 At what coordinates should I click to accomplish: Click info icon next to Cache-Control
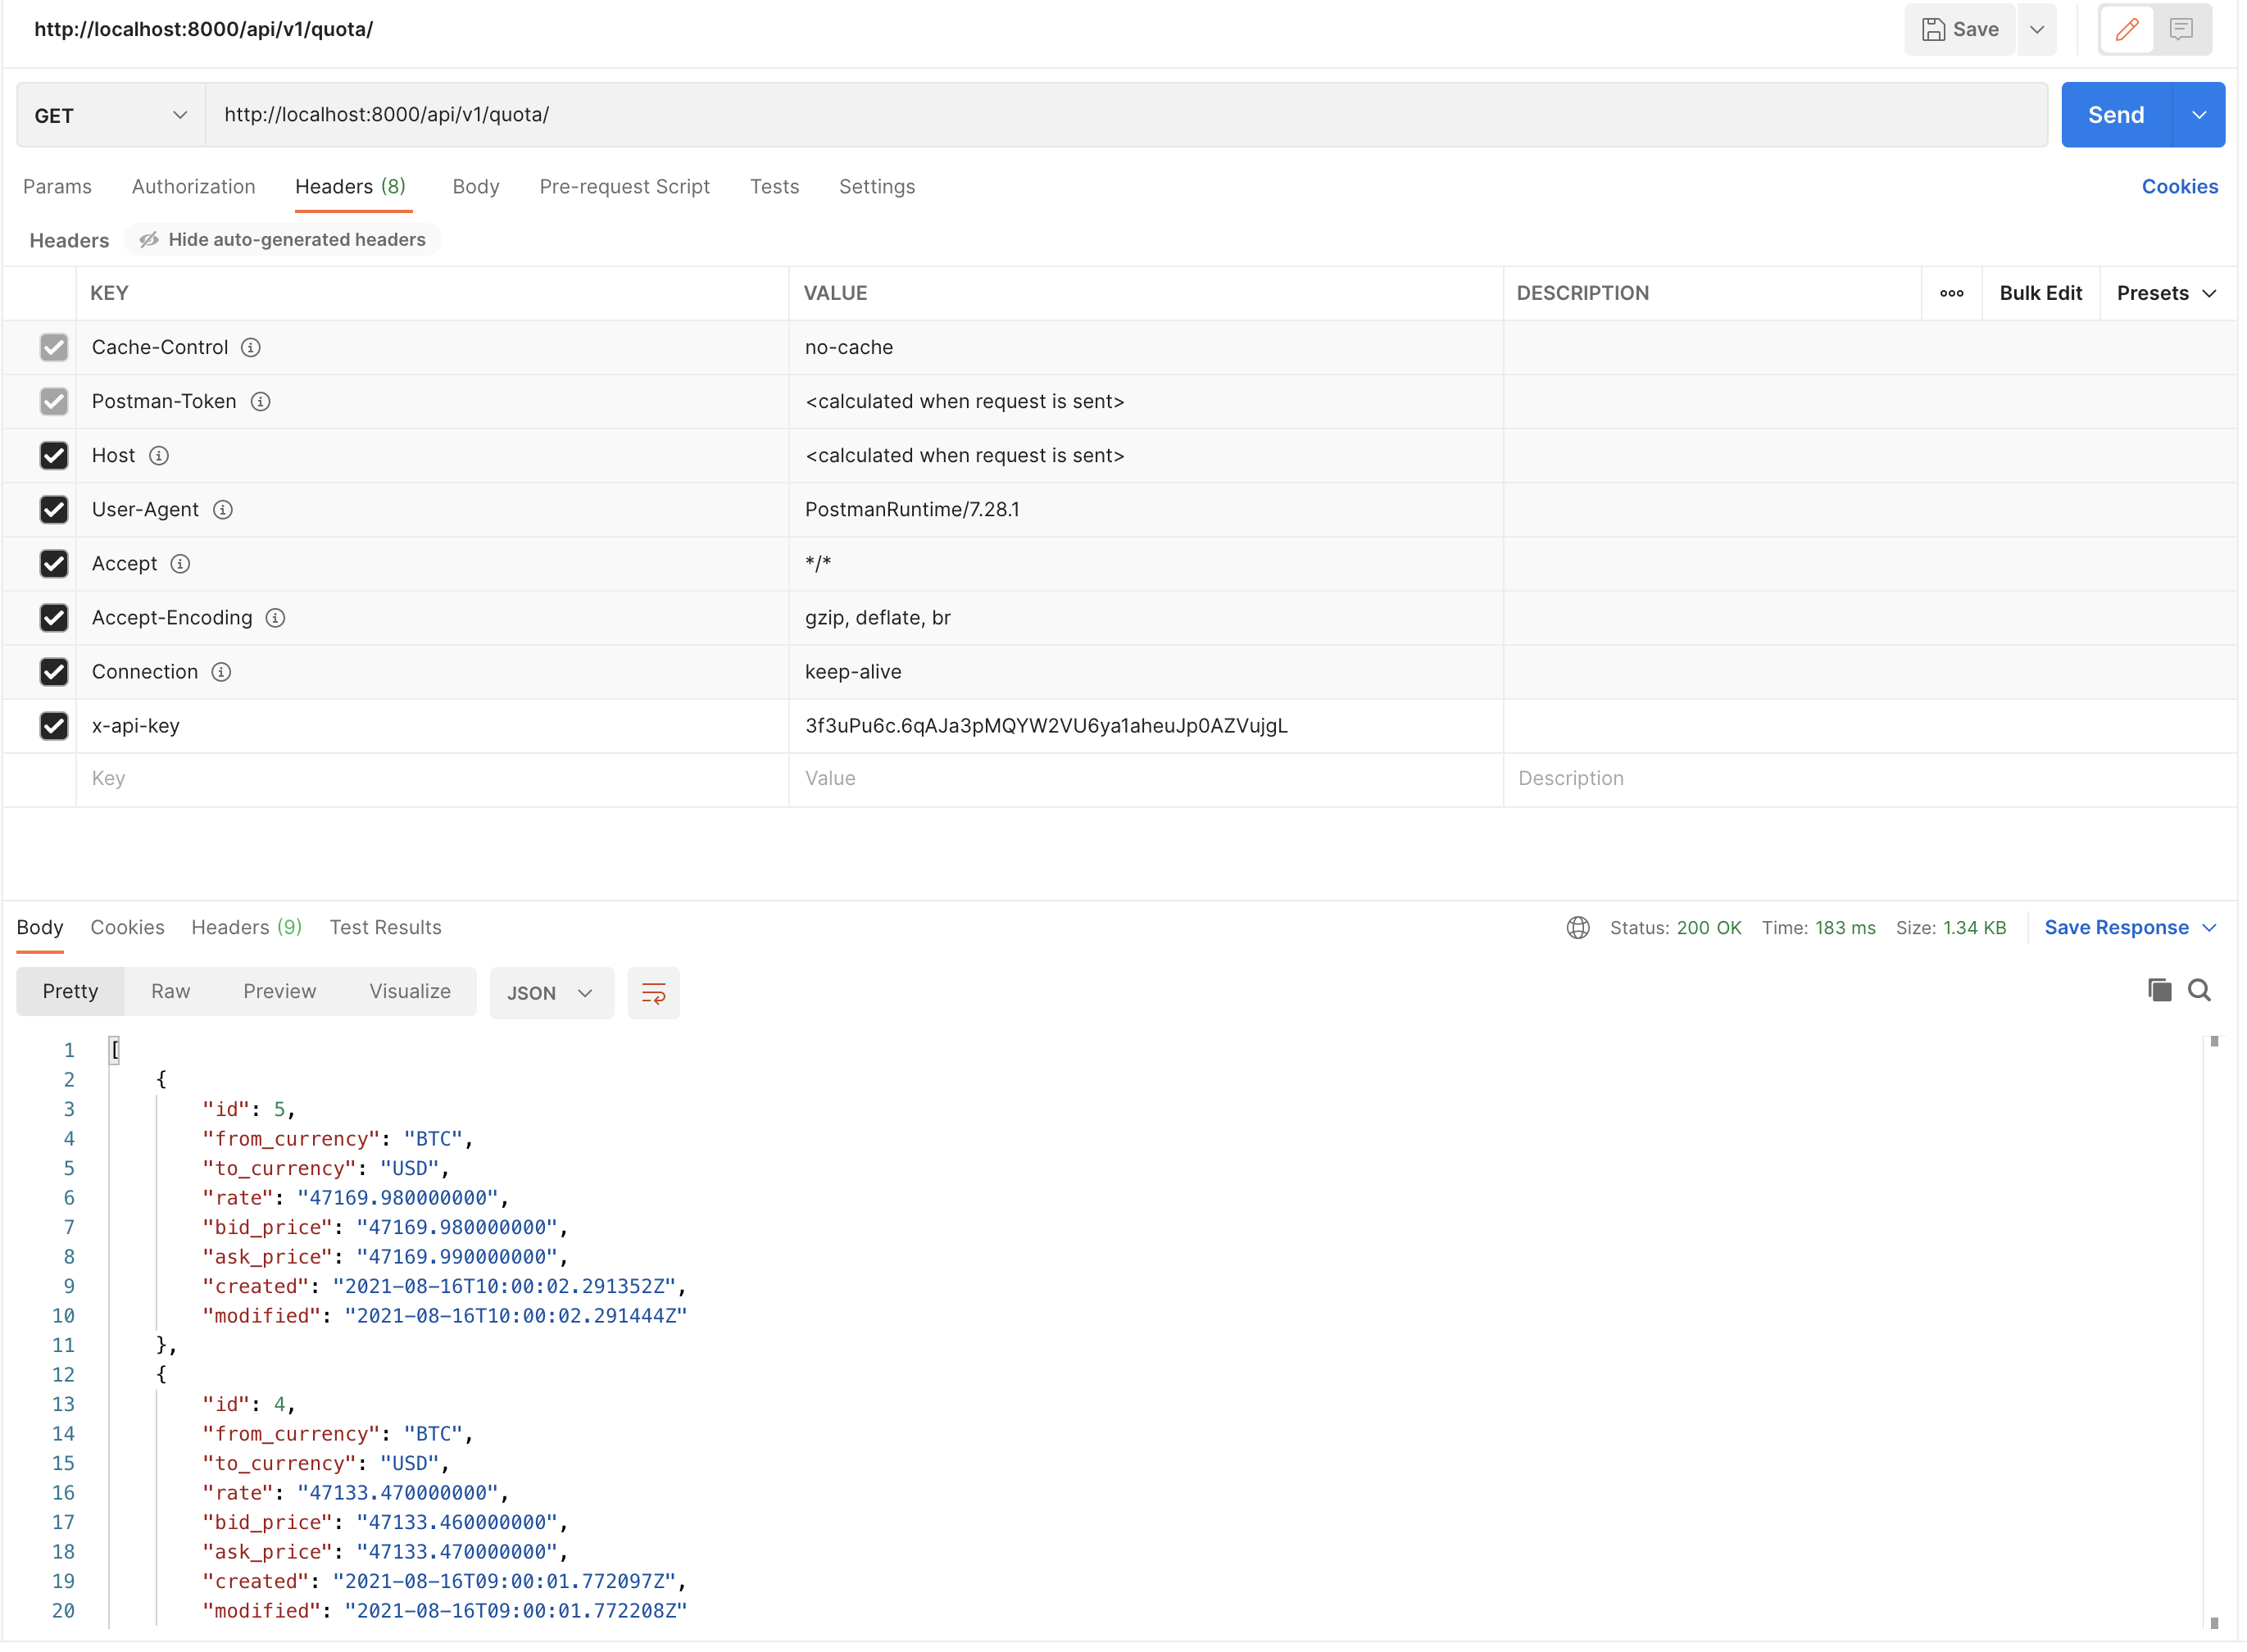(x=251, y=347)
